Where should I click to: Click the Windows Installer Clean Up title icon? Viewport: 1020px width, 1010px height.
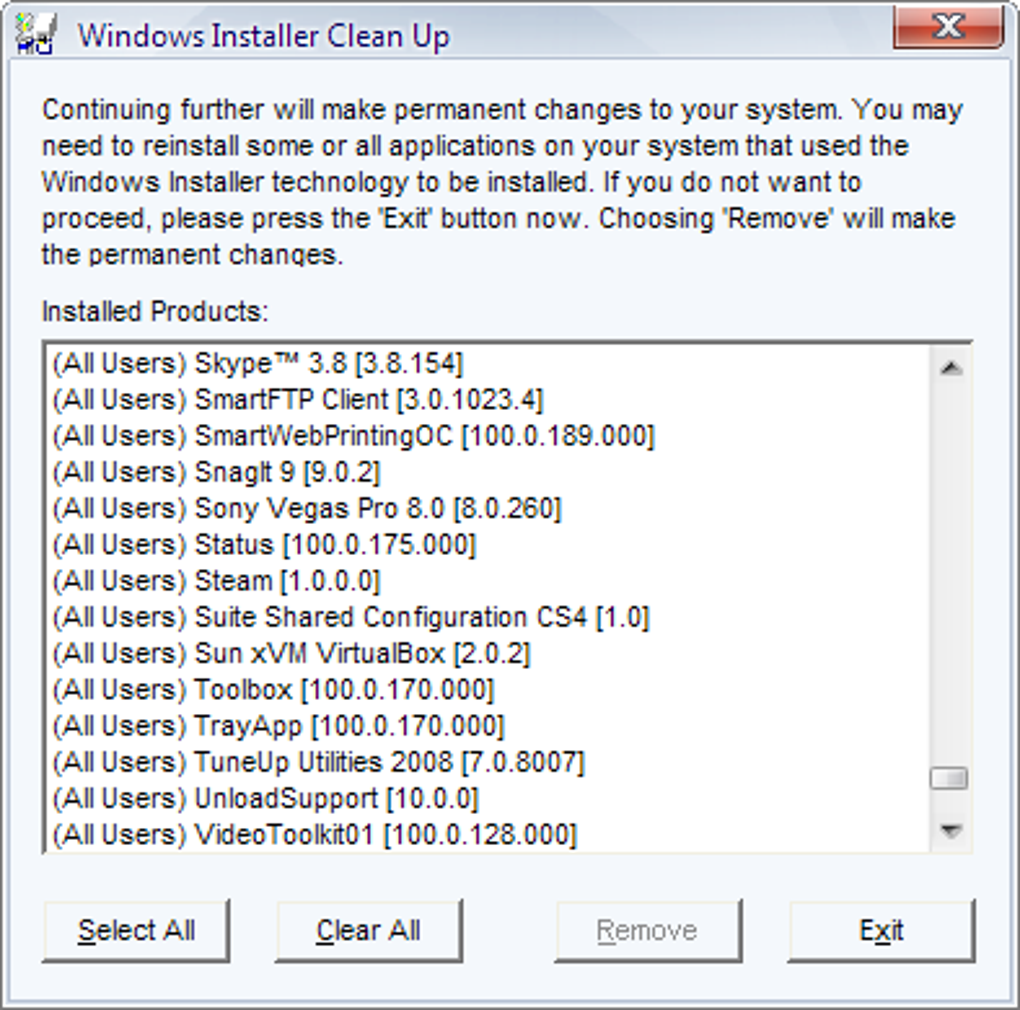pos(36,34)
